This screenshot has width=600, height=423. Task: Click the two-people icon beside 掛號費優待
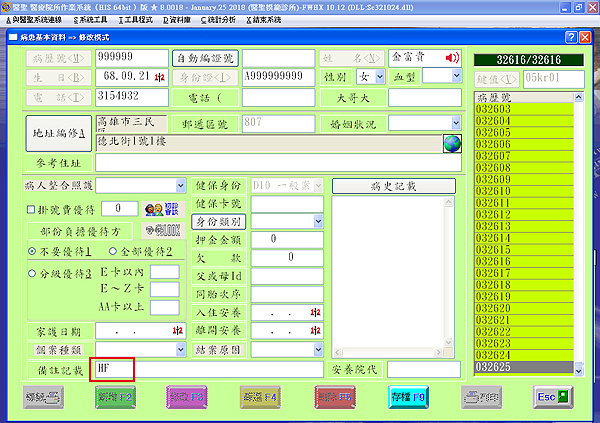tap(156, 209)
